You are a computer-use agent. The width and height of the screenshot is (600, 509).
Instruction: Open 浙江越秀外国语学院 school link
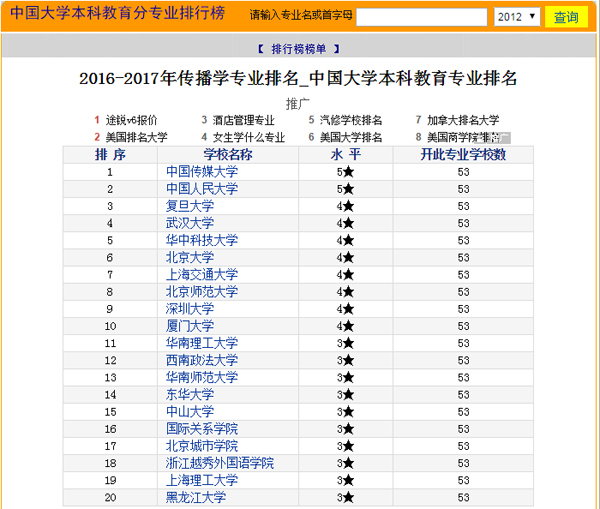click(220, 463)
